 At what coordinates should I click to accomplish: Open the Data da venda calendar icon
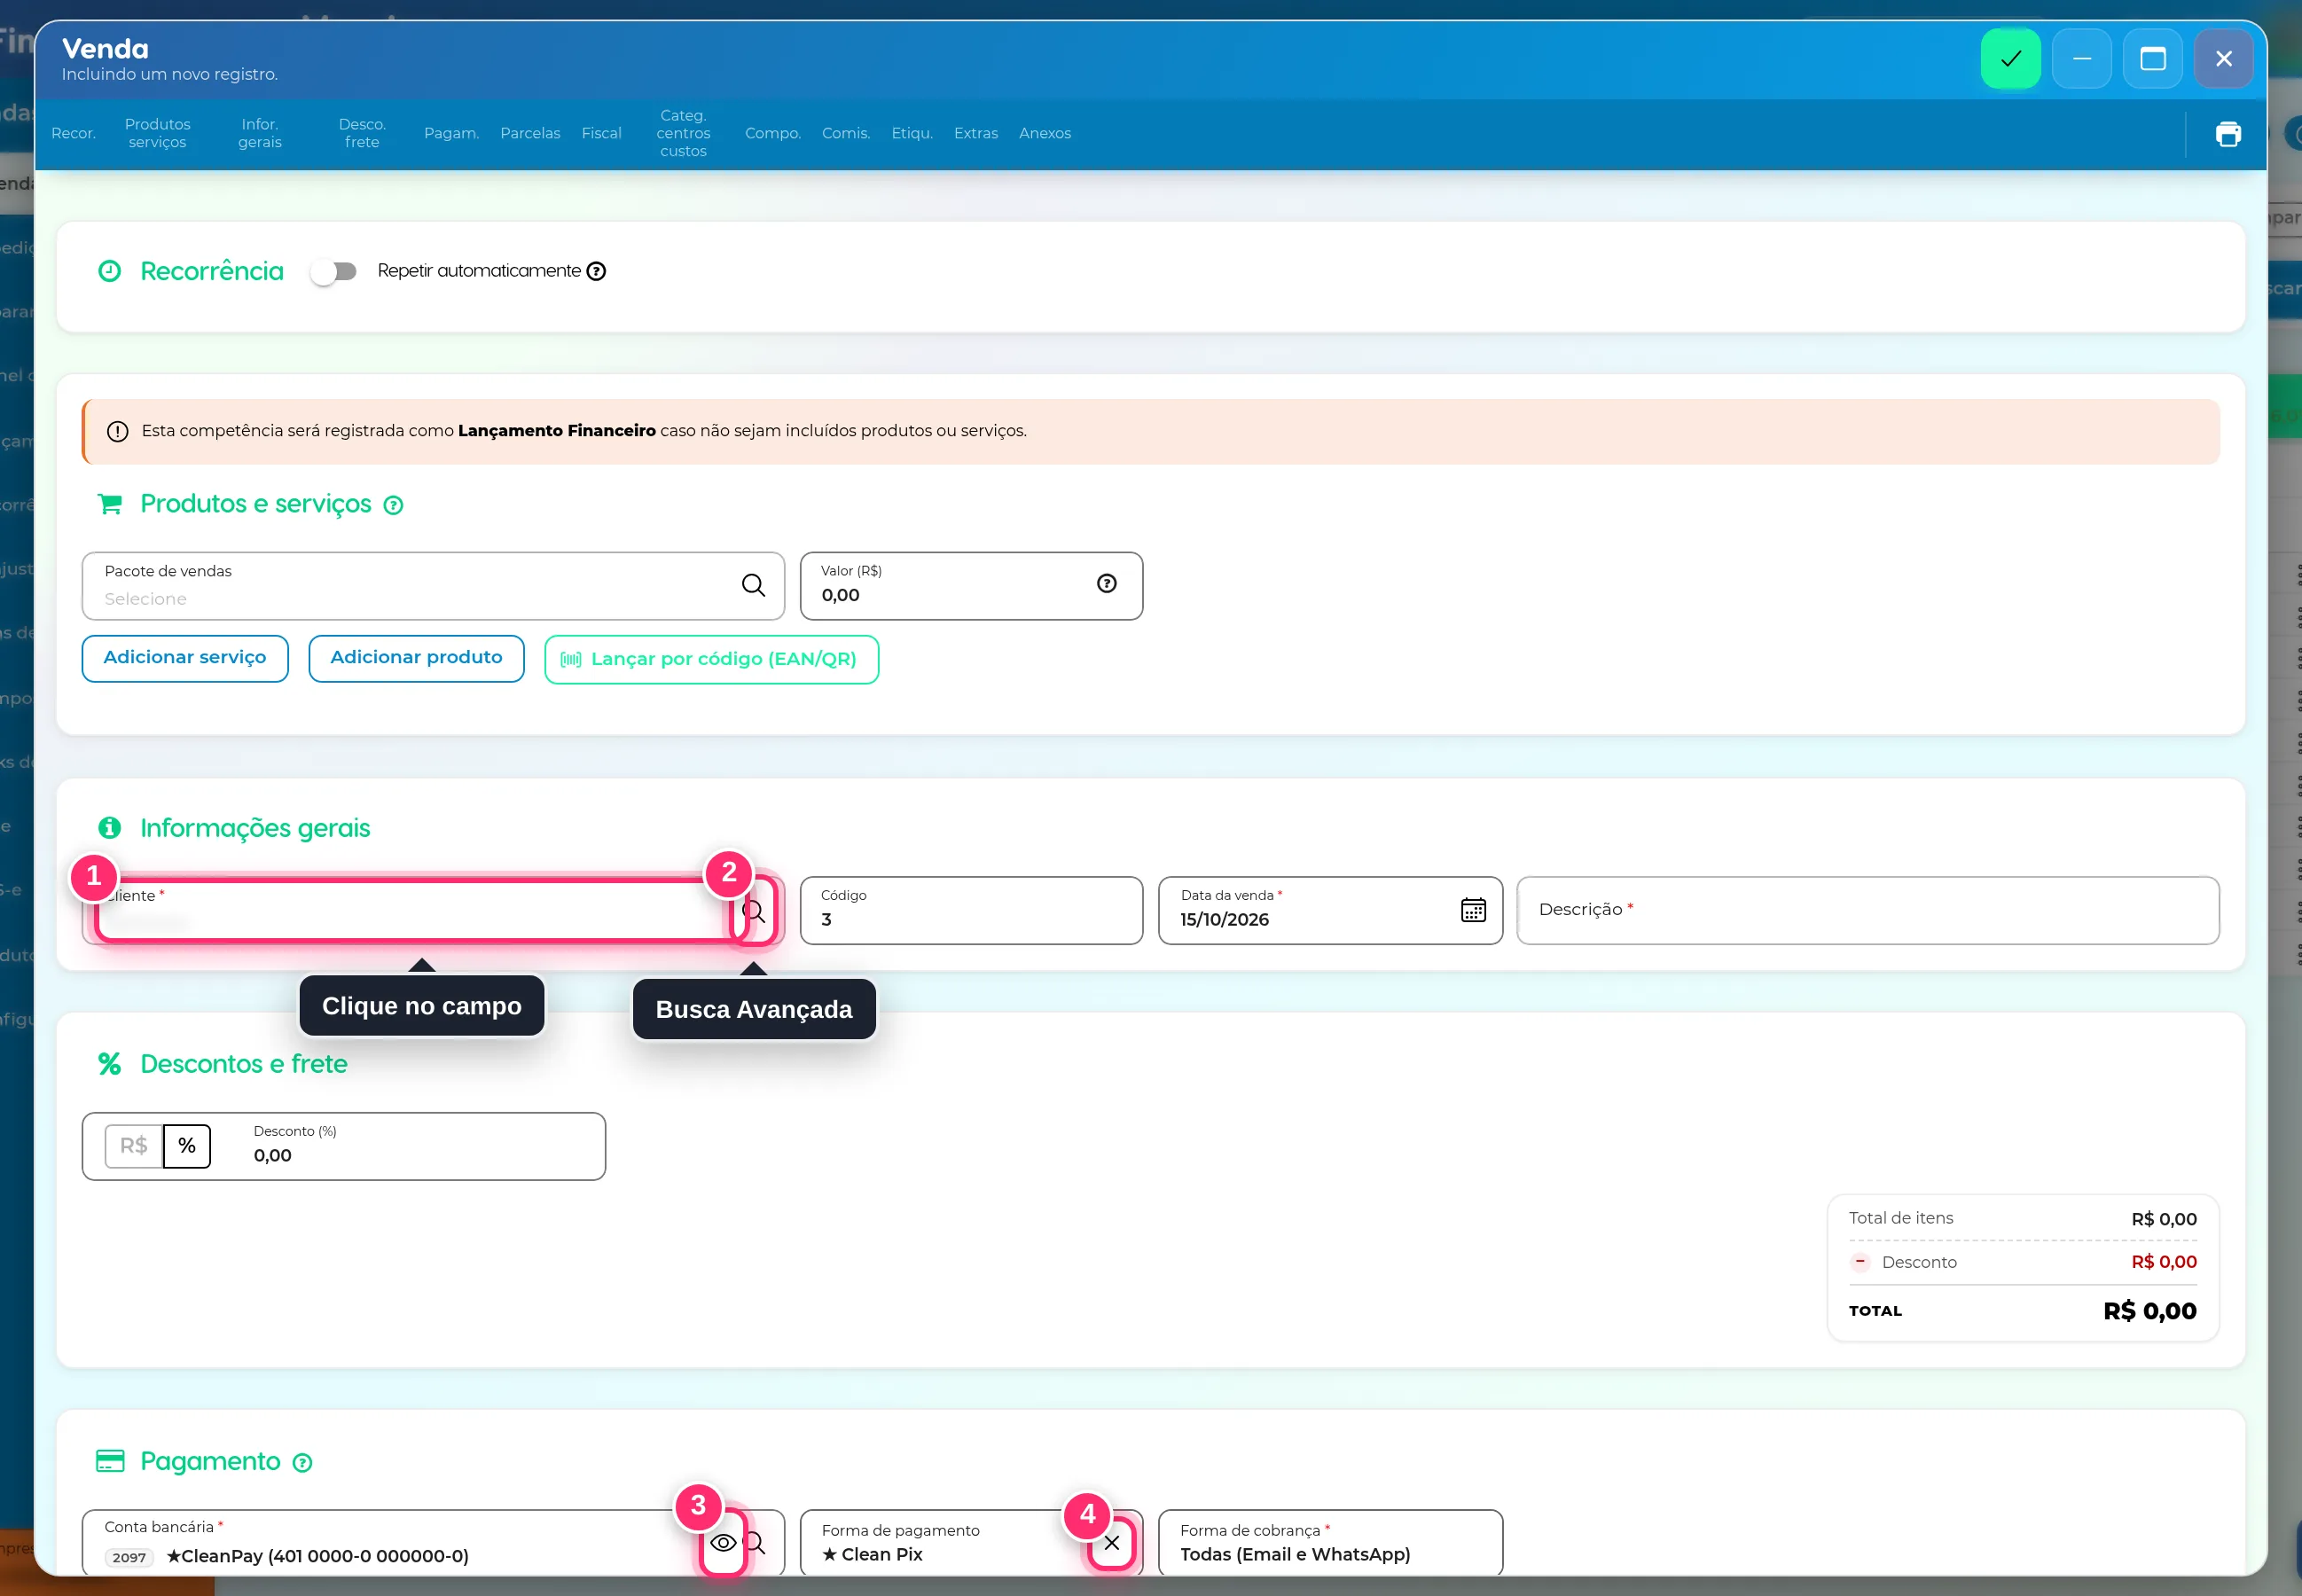coord(1473,910)
